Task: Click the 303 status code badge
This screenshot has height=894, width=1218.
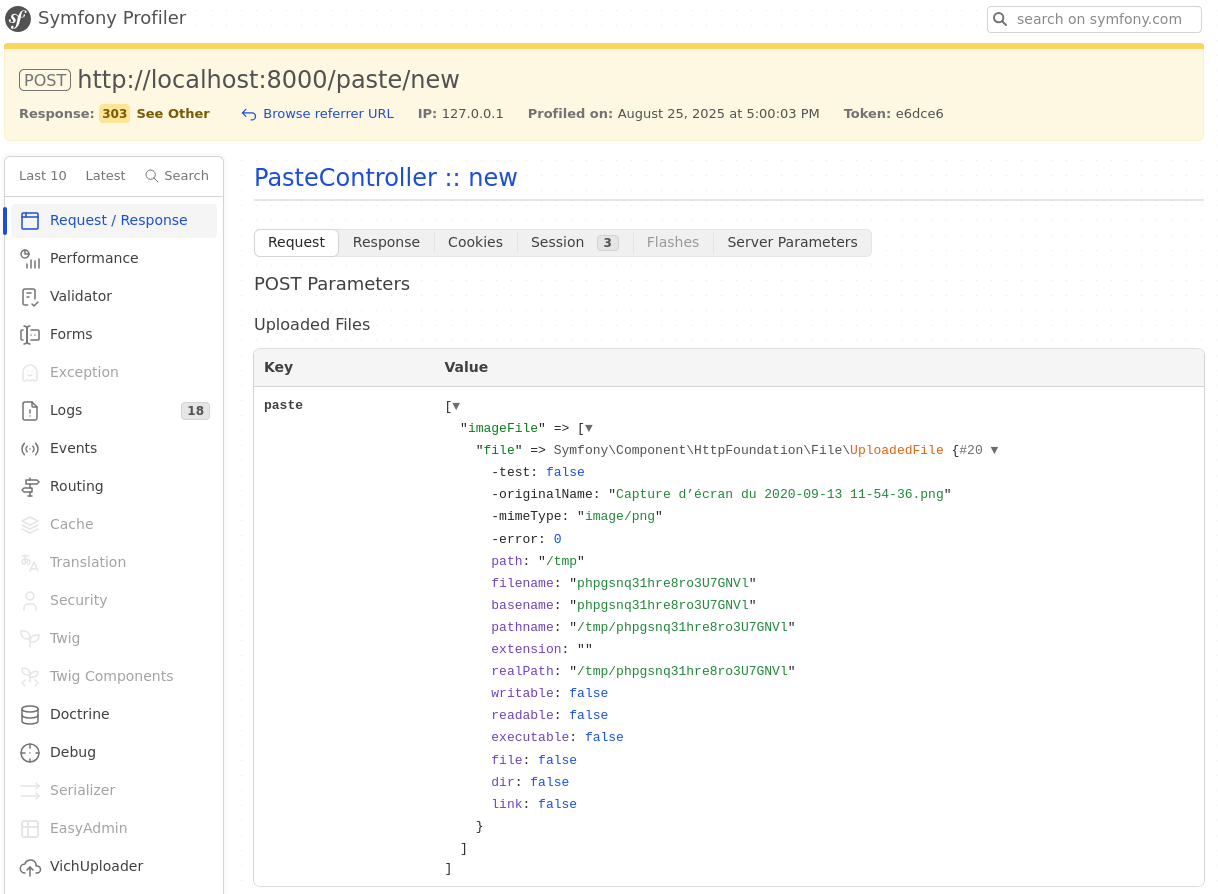Action: [x=115, y=114]
